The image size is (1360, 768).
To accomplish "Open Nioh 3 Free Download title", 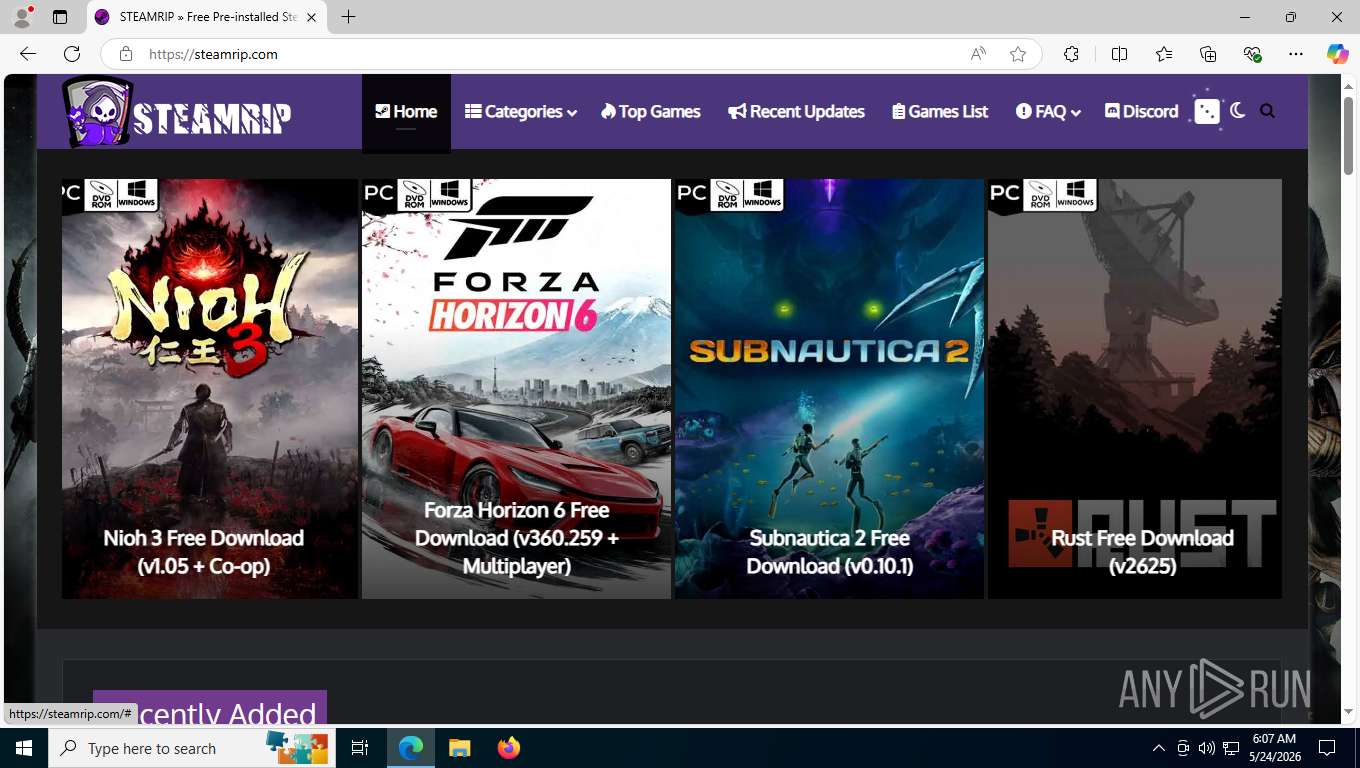I will click(x=204, y=552).
